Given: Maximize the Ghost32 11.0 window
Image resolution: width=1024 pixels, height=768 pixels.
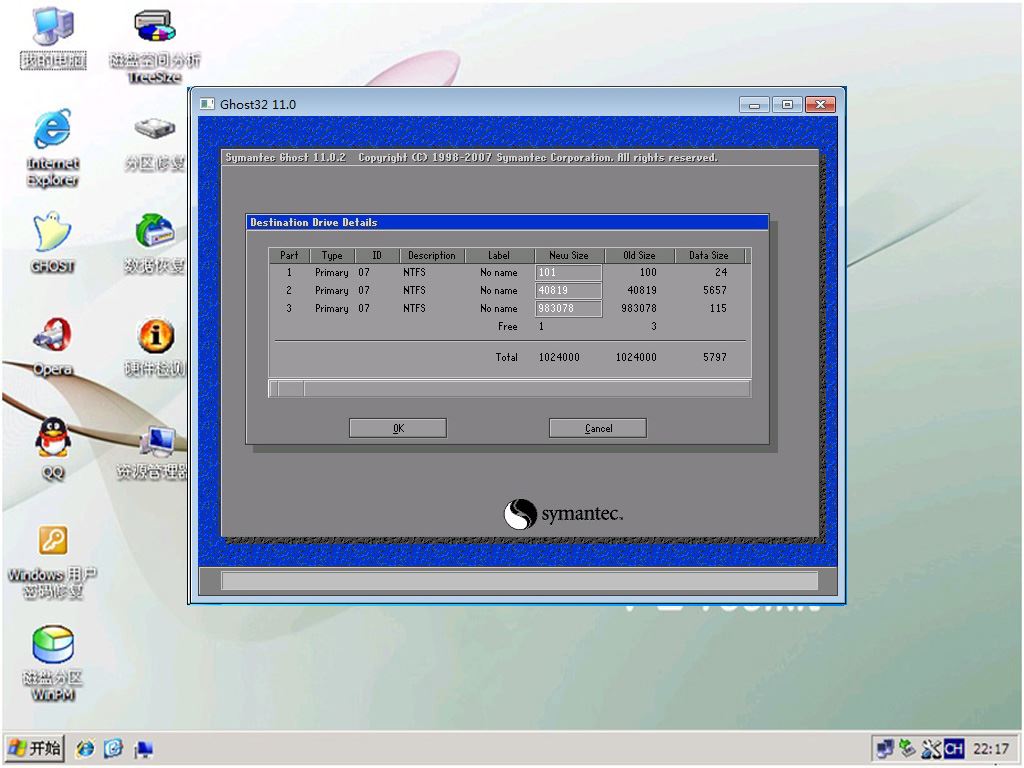Looking at the screenshot, I should pos(787,104).
